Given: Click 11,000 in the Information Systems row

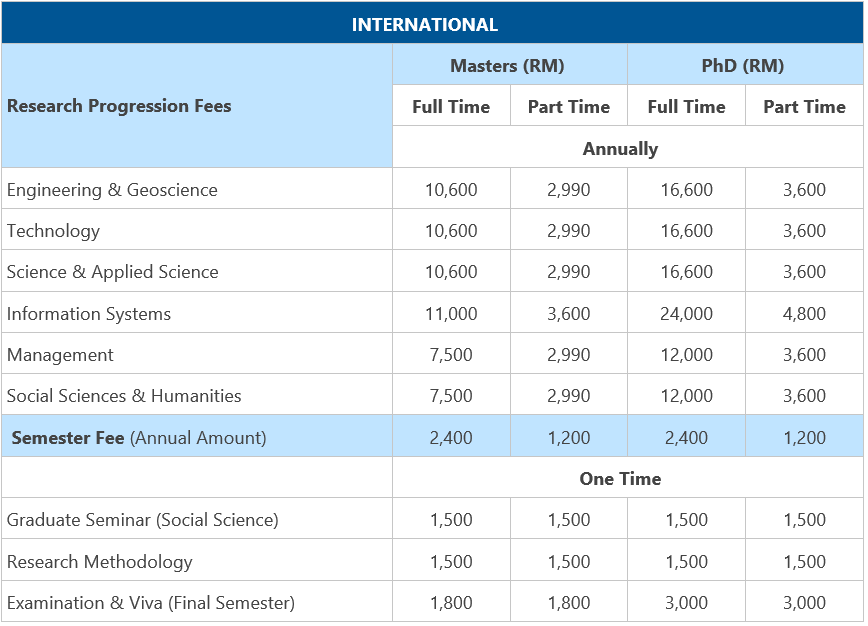Looking at the screenshot, I should pyautogui.click(x=451, y=314).
